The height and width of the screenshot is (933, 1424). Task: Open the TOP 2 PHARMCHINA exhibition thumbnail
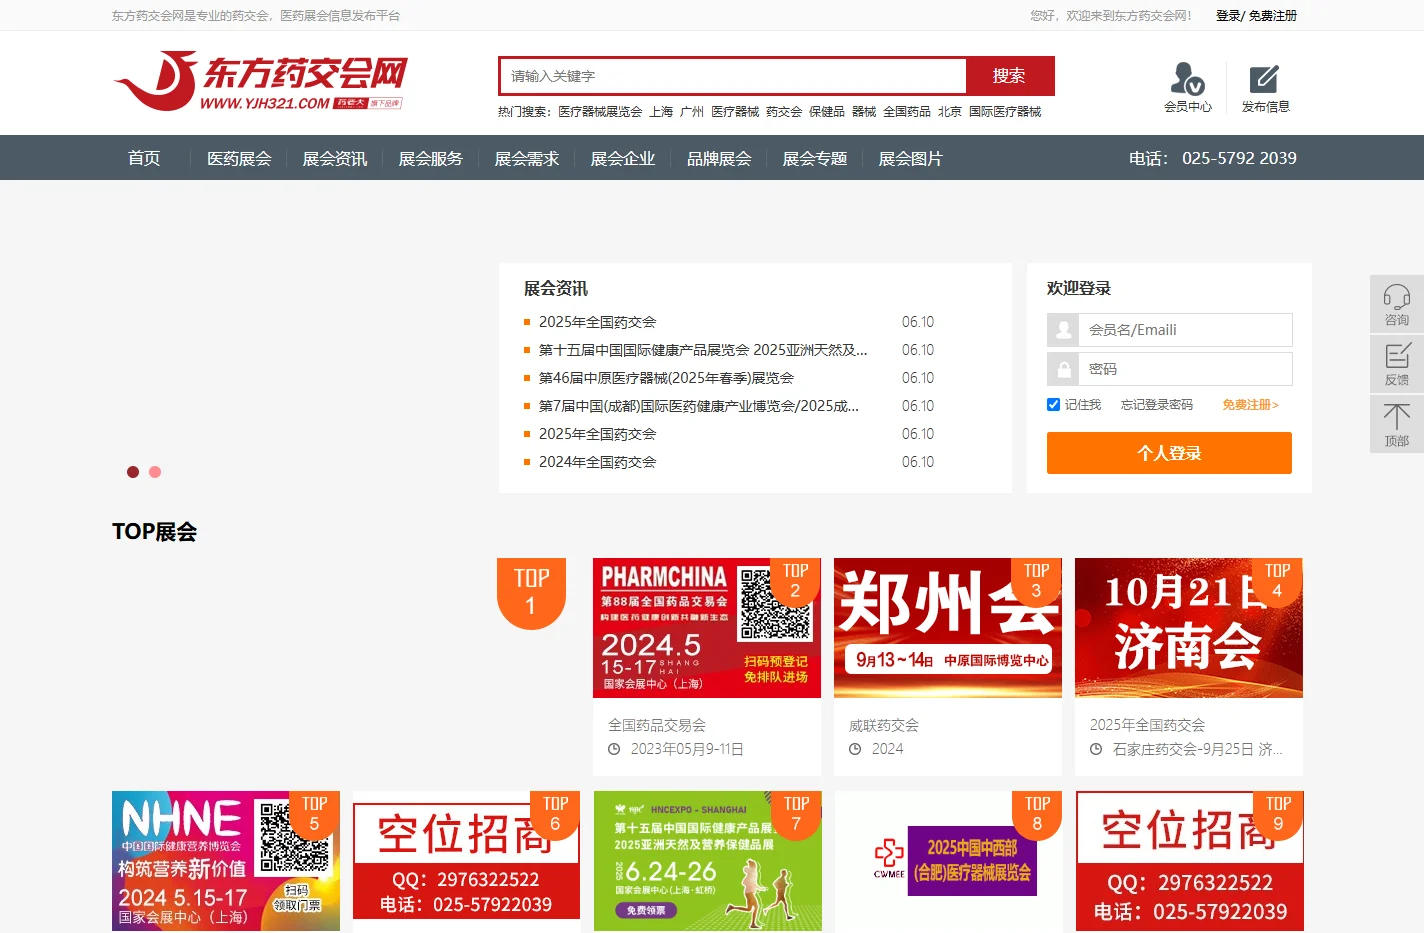pos(707,628)
